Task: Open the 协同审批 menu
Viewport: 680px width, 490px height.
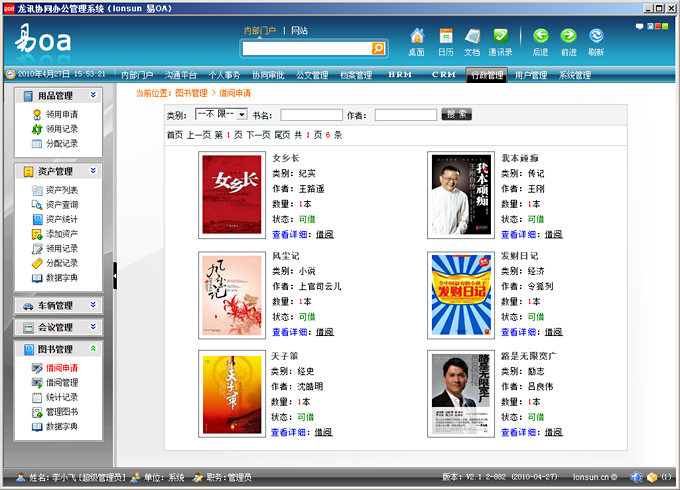Action: pyautogui.click(x=268, y=75)
